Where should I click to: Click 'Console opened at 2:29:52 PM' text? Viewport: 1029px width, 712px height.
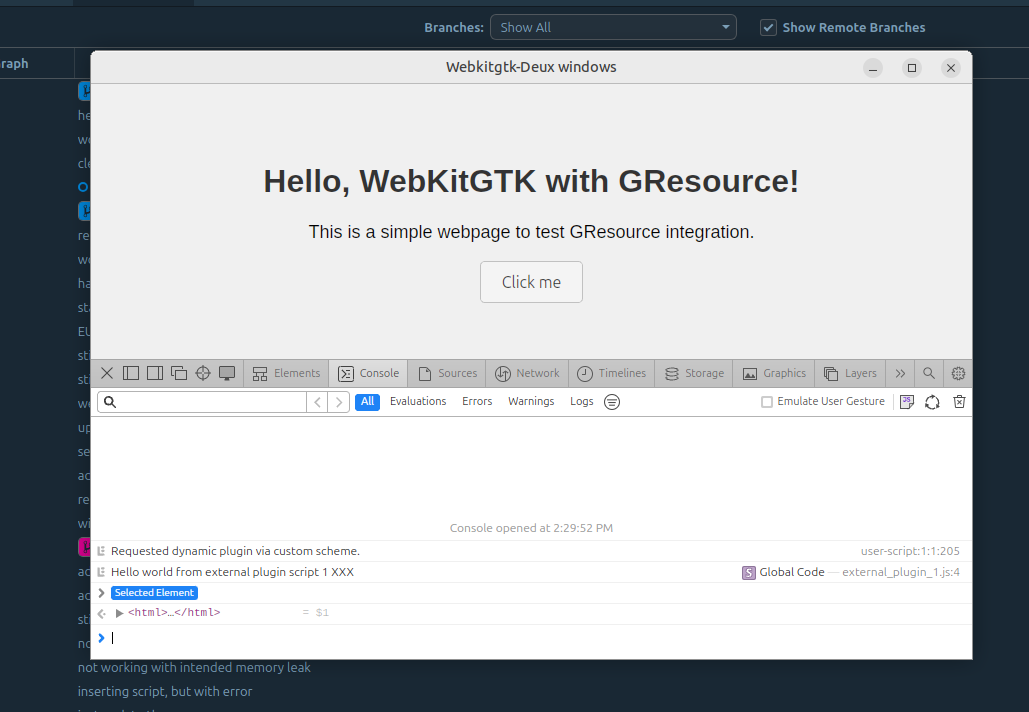531,528
